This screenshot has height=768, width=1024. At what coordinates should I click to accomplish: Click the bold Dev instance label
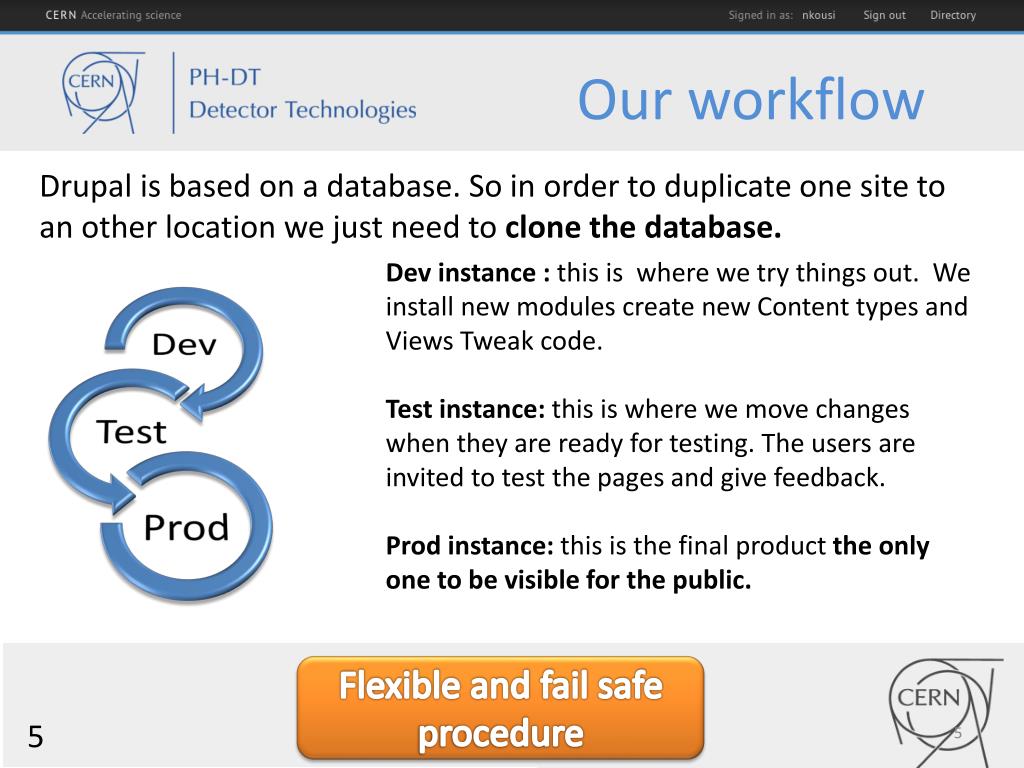[x=468, y=273]
